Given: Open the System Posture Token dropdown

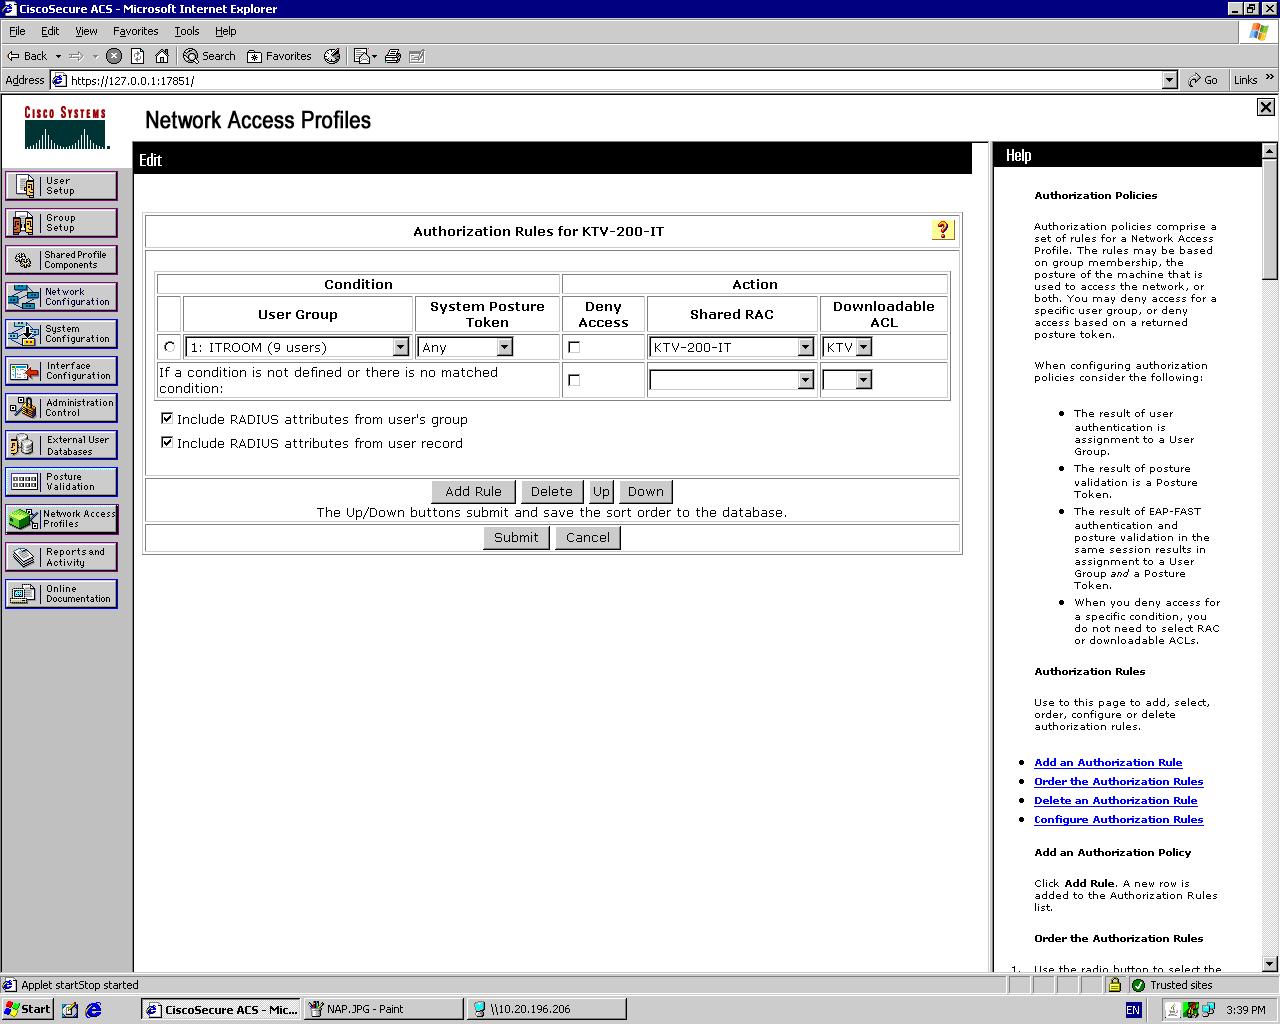Looking at the screenshot, I should (504, 347).
